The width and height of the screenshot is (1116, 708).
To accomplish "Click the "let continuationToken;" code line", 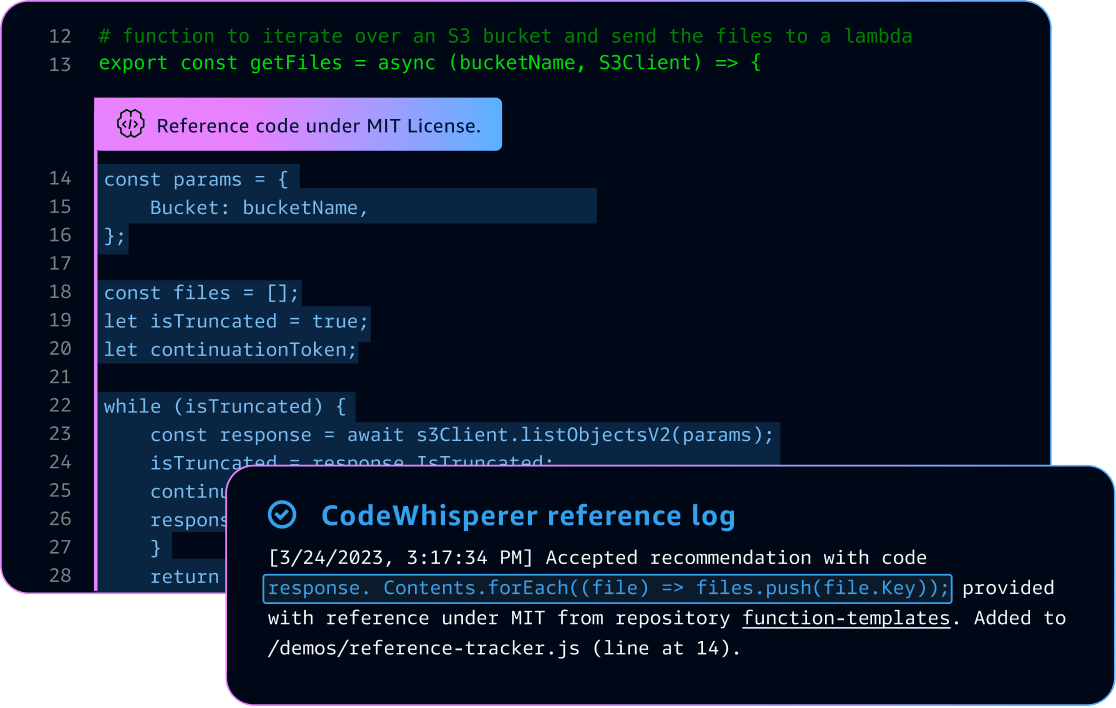I will [231, 351].
